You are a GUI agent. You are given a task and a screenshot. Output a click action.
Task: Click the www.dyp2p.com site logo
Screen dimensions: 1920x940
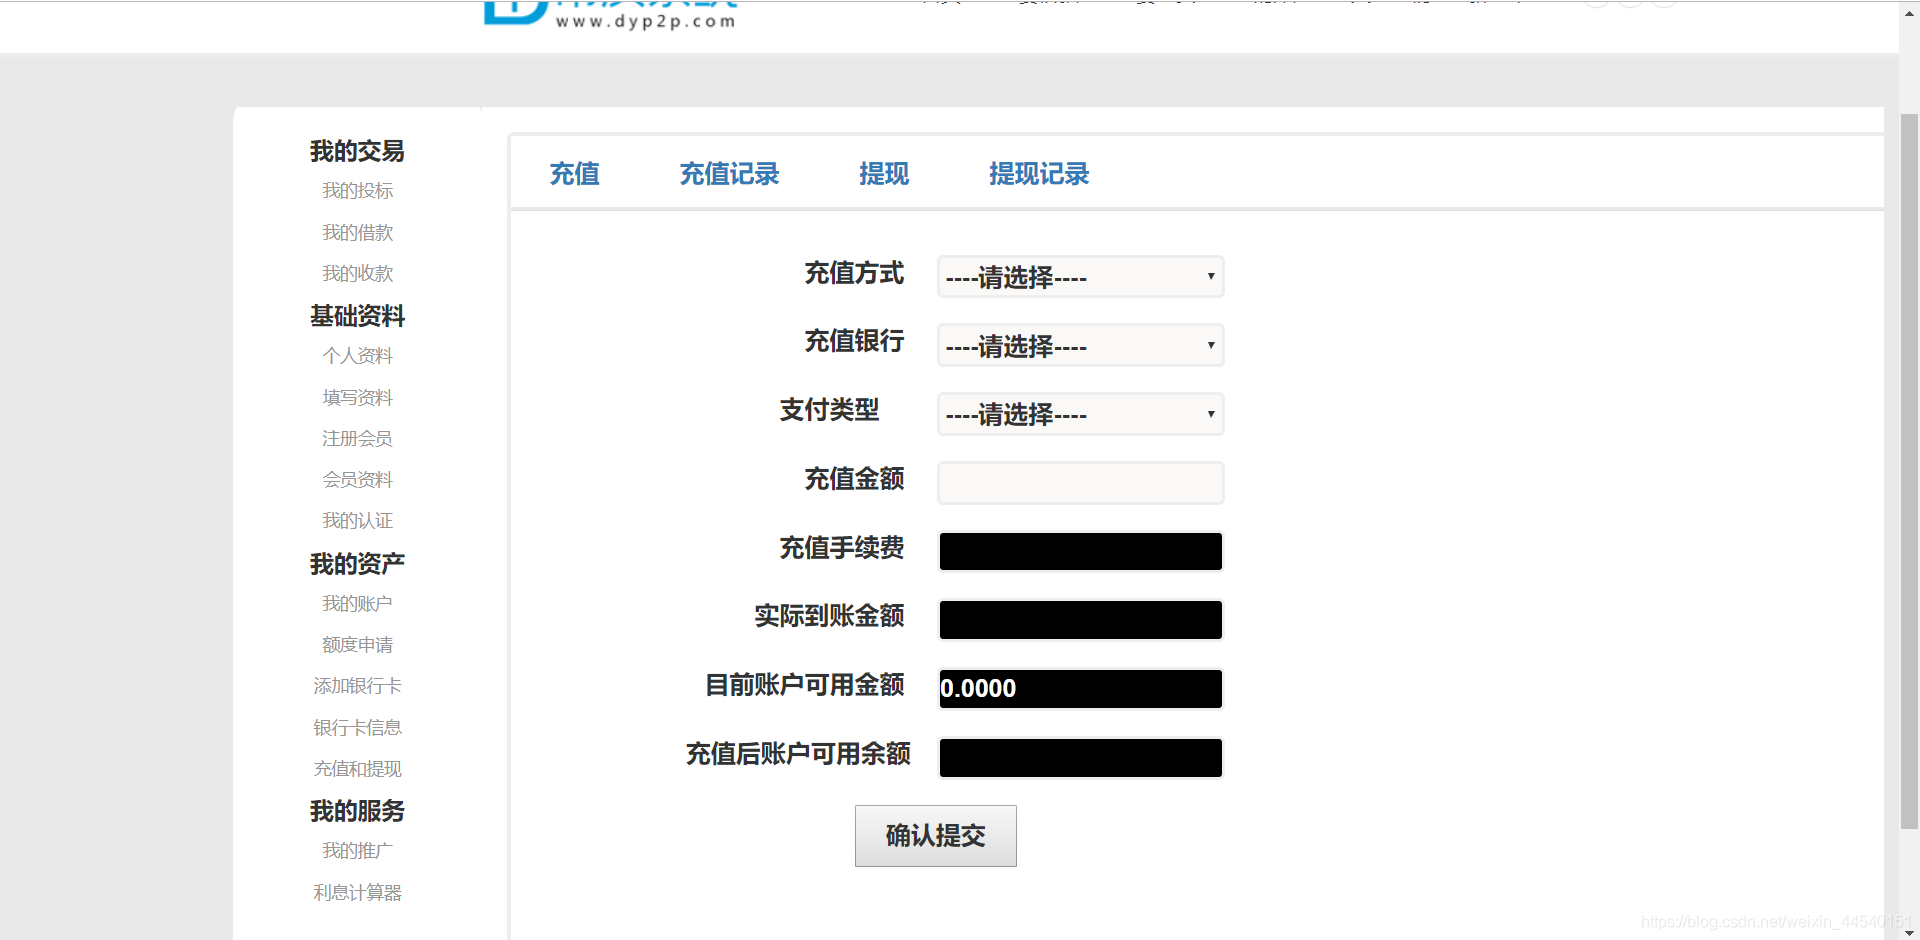point(611,15)
